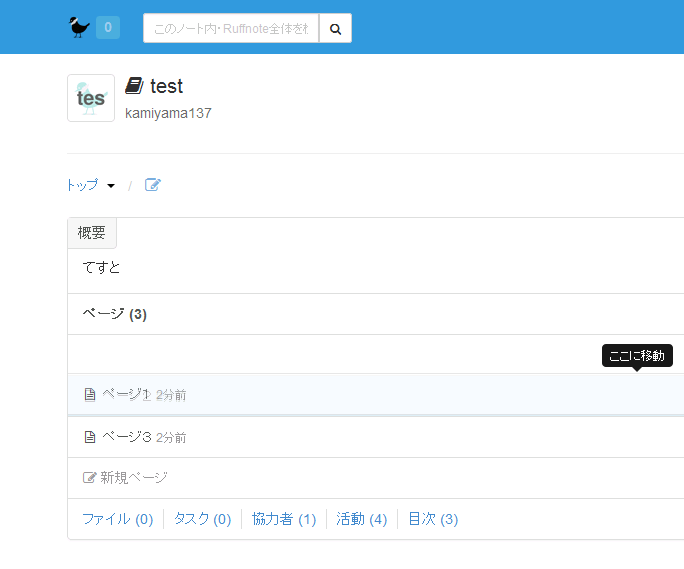Viewport: 684px width, 569px height.
Task: Select the 概要 tab
Action: pyautogui.click(x=92, y=233)
